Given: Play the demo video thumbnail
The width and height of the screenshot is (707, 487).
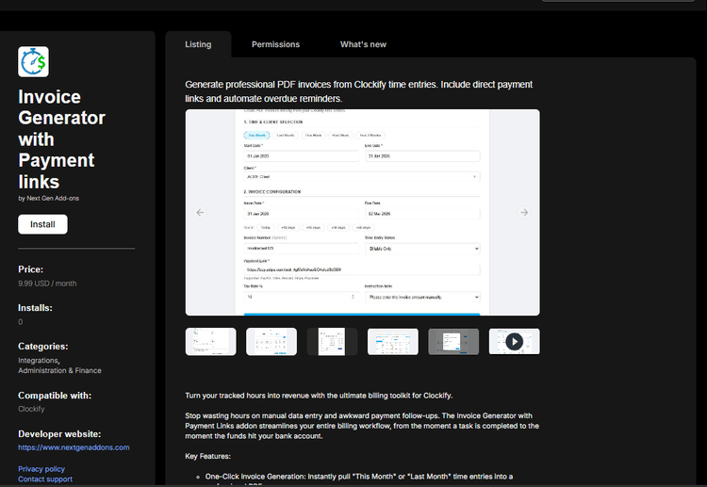Looking at the screenshot, I should 514,341.
